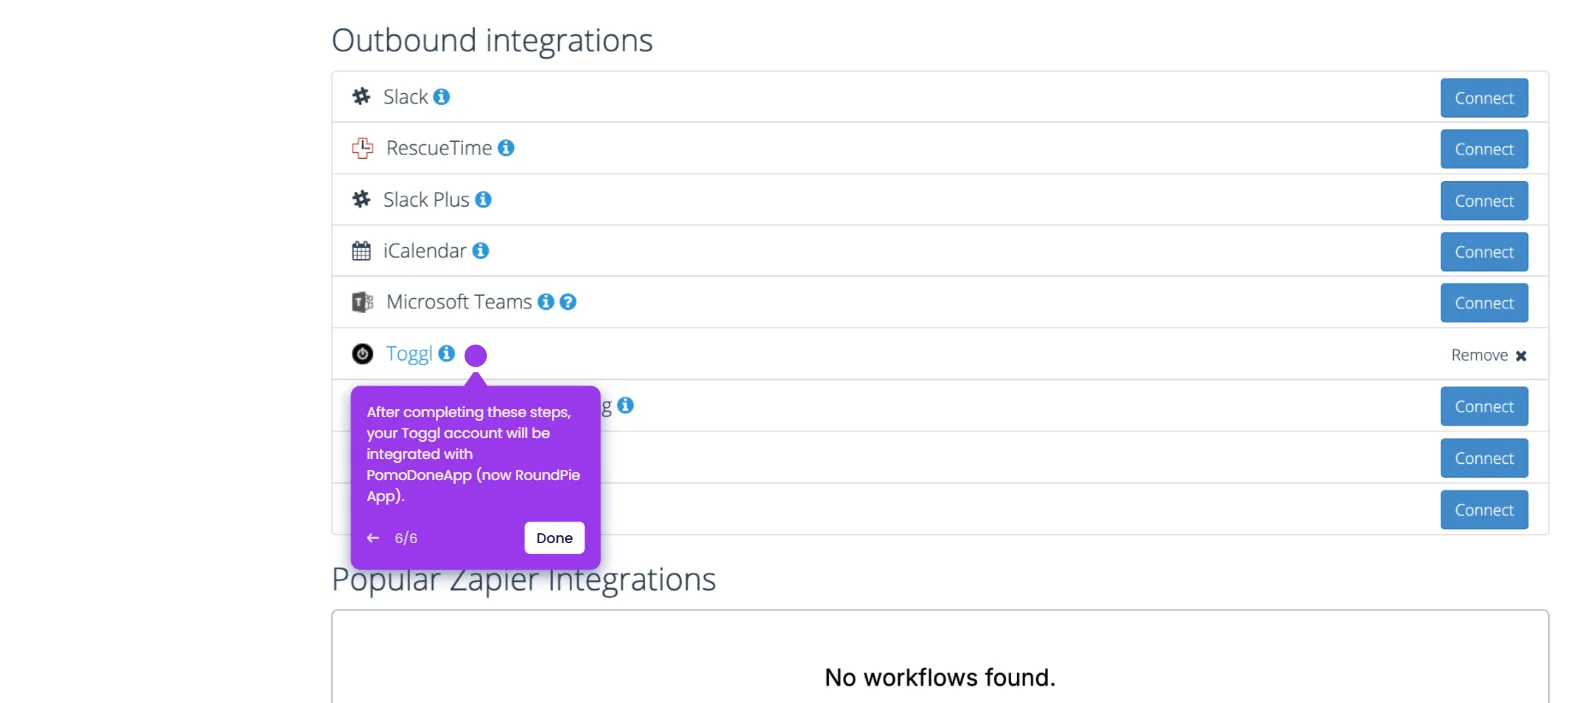Click the Microsoft Teams integration name
Viewport: 1570px width, 703px height.
click(x=459, y=302)
